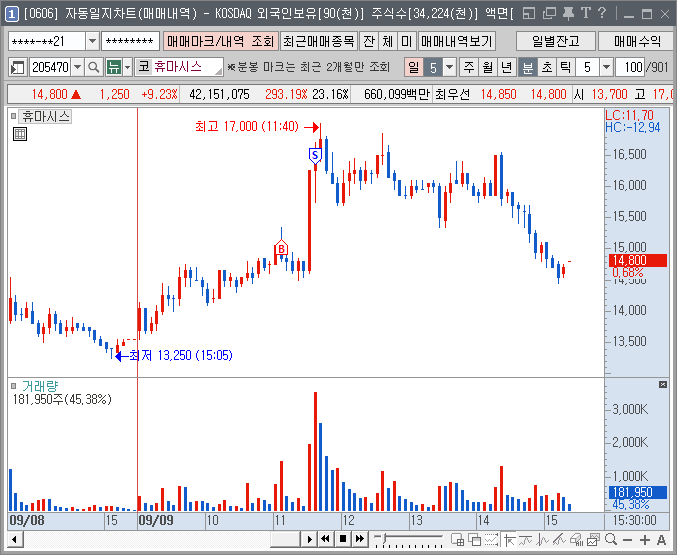Play chart replay with the play button
The width and height of the screenshot is (677, 555).
309,539
